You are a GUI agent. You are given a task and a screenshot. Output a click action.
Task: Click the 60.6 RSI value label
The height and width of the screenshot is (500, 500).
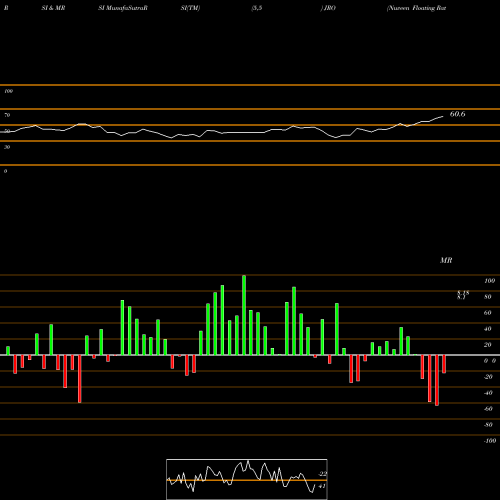457,114
